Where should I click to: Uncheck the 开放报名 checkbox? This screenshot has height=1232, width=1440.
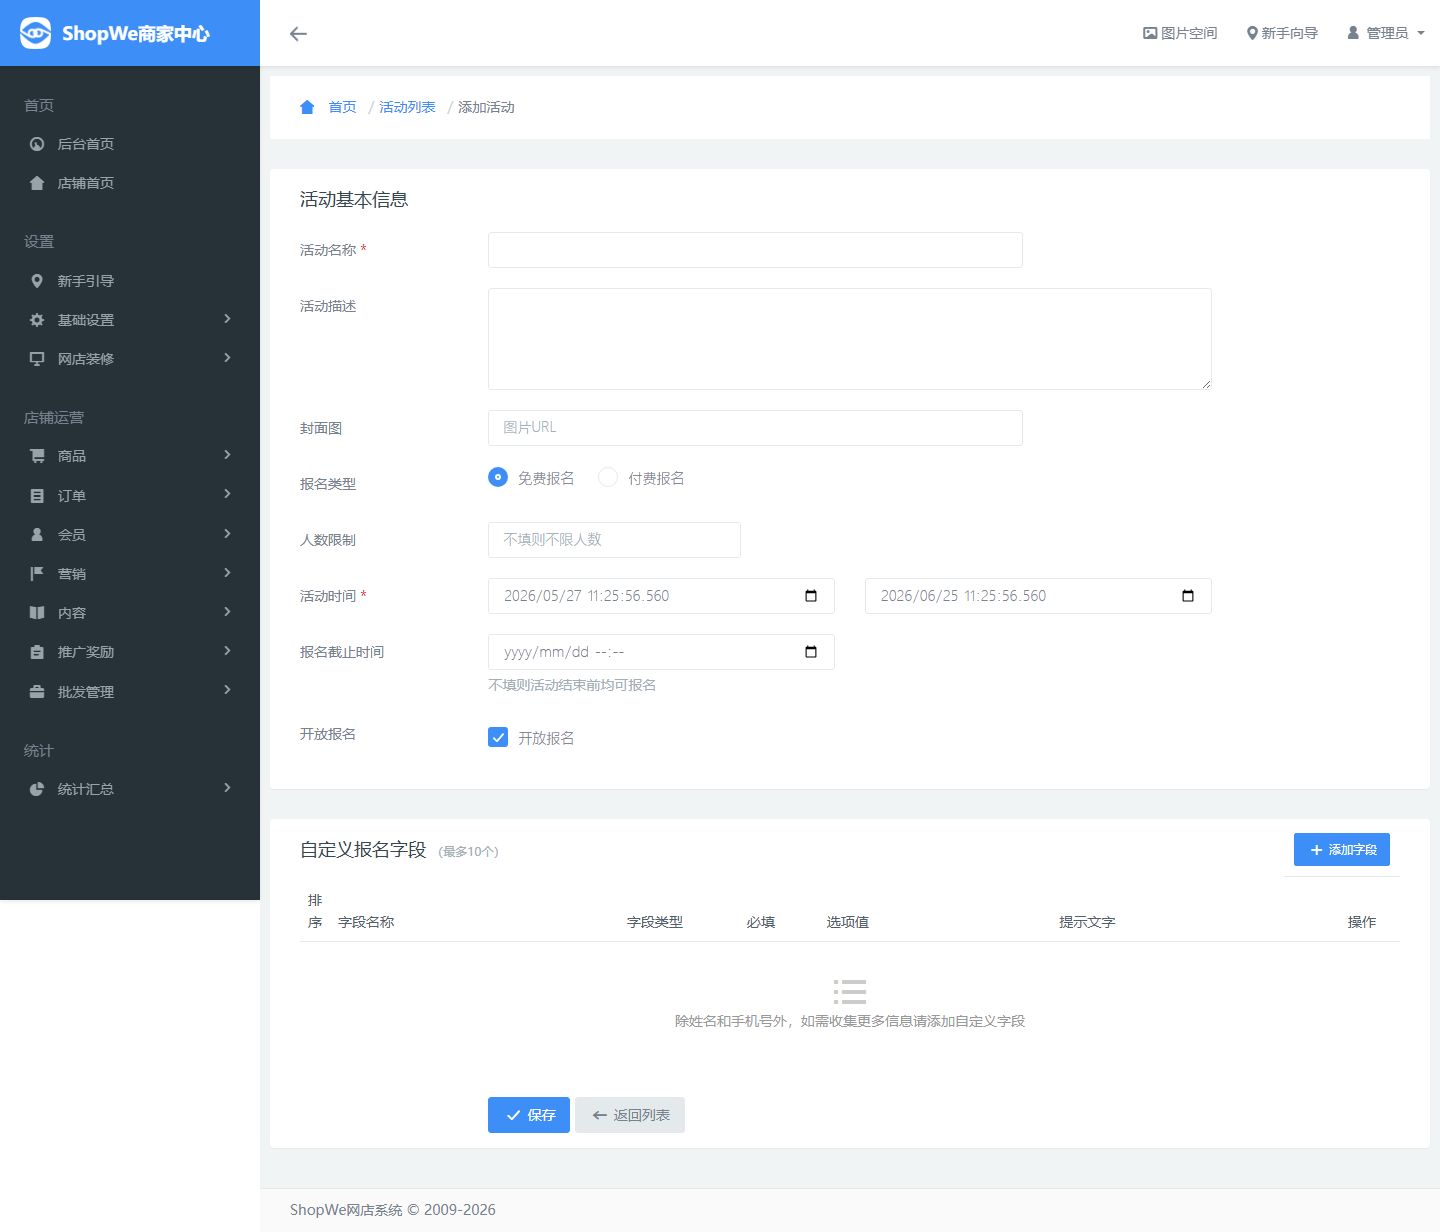pos(498,737)
